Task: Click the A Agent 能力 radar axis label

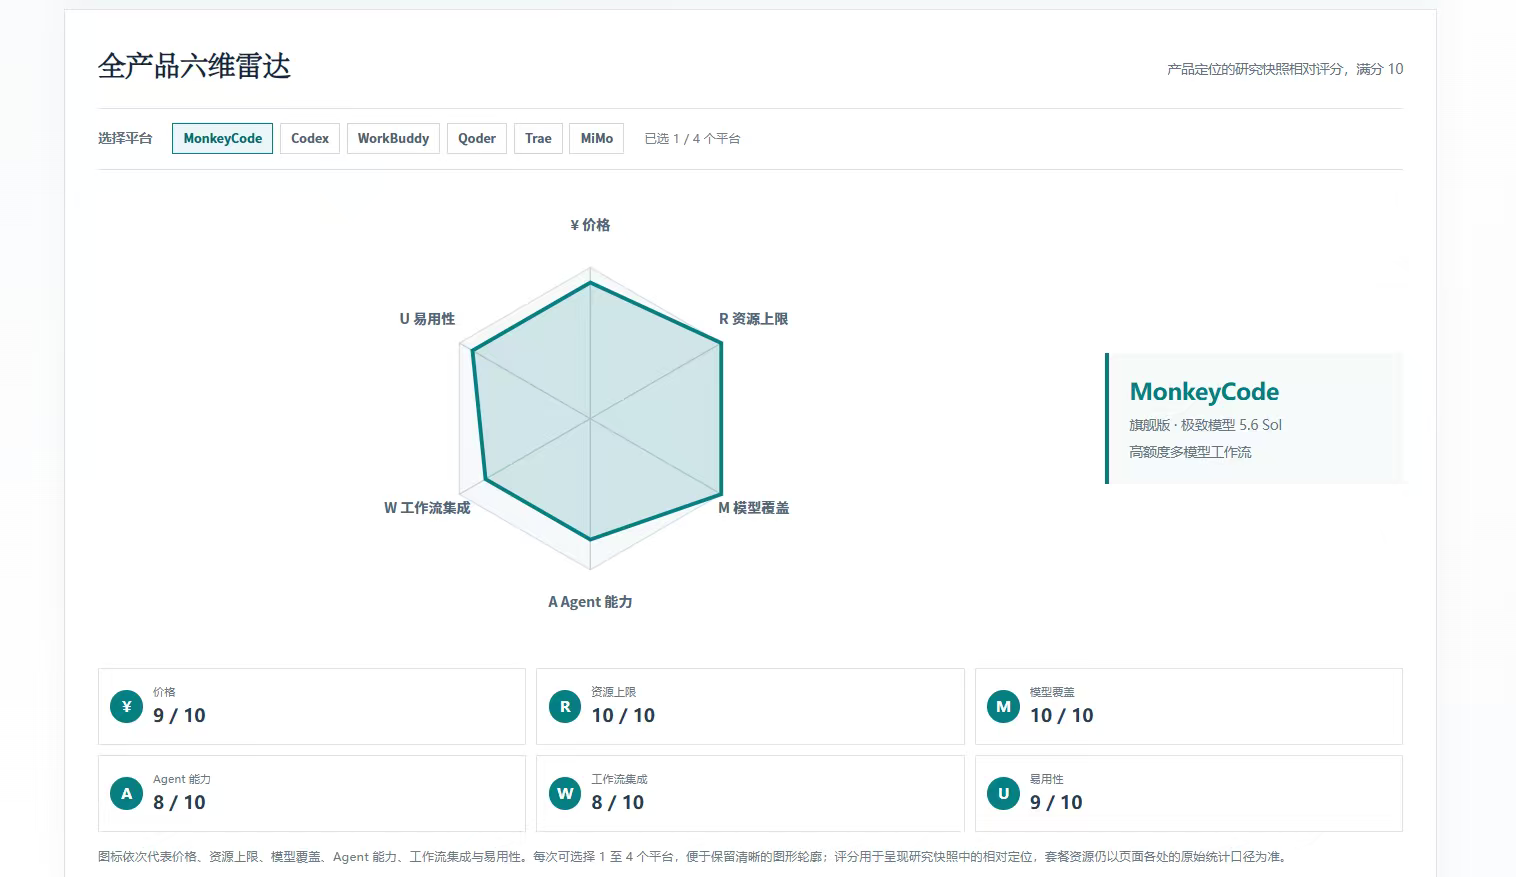Action: [x=590, y=602]
